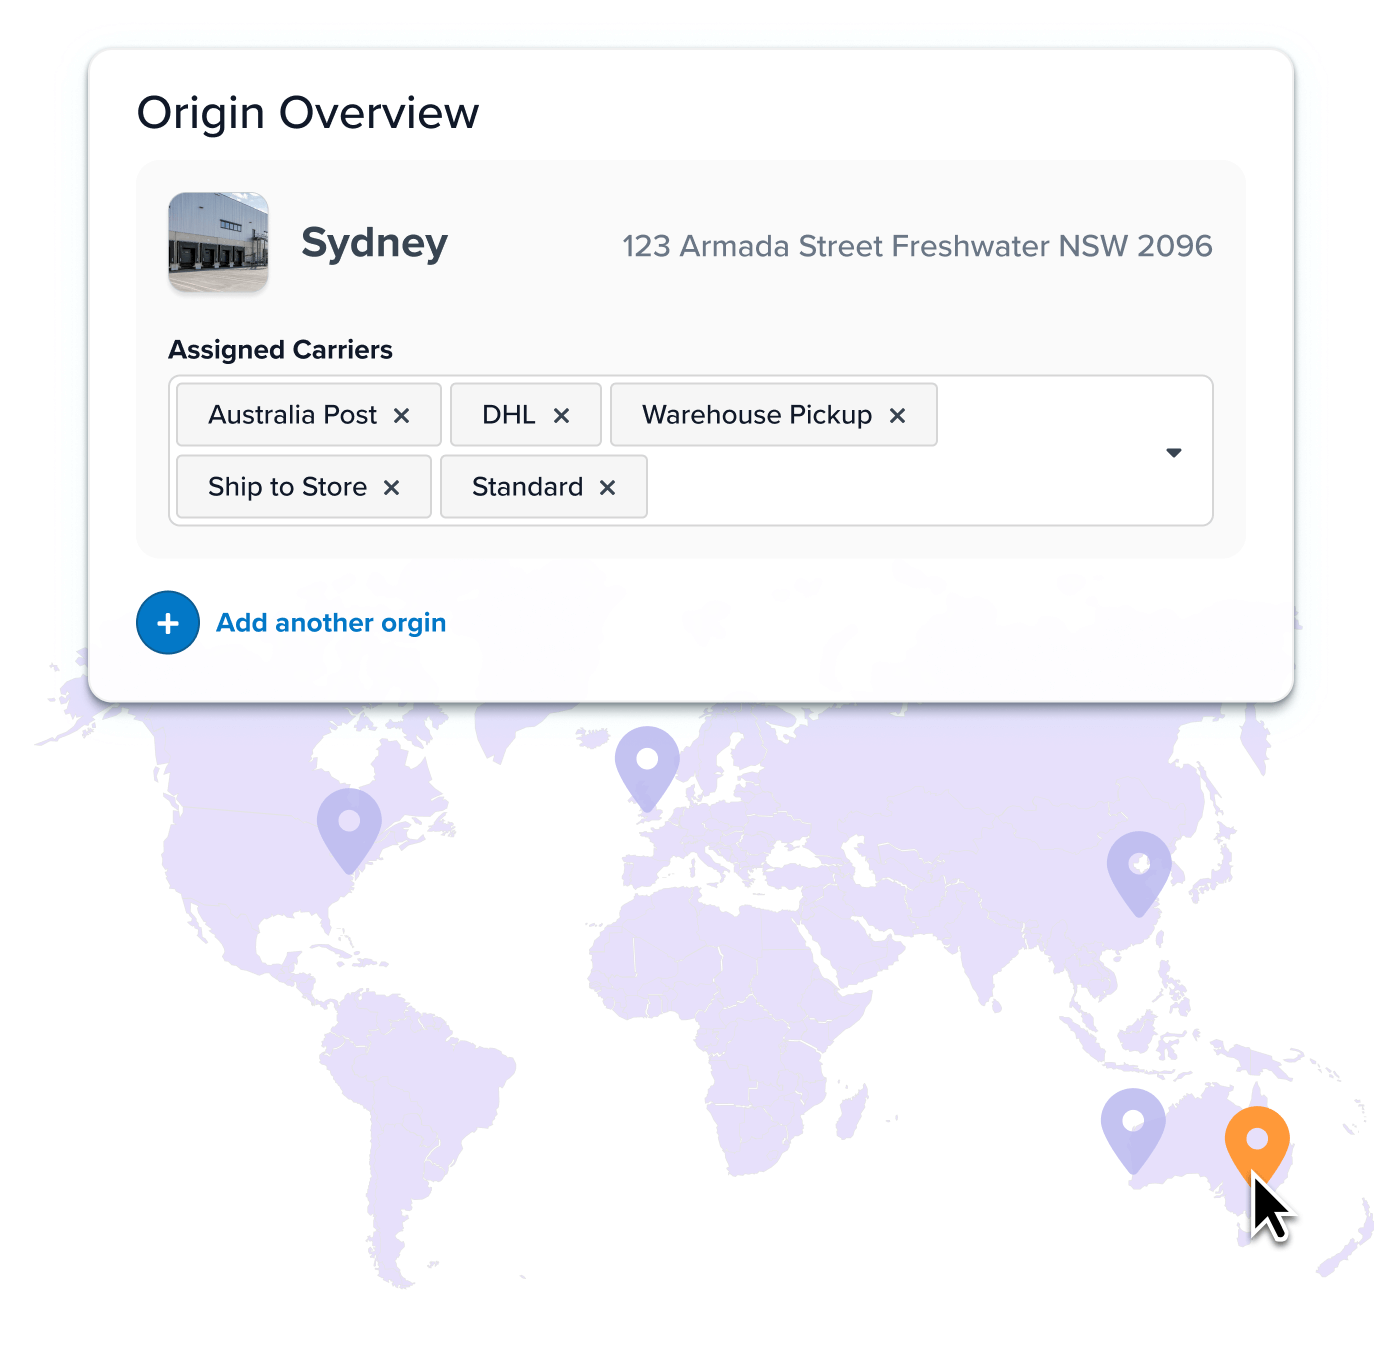Remove the Australia Post carrier tag
Screen dimensions: 1376x1368
click(404, 415)
